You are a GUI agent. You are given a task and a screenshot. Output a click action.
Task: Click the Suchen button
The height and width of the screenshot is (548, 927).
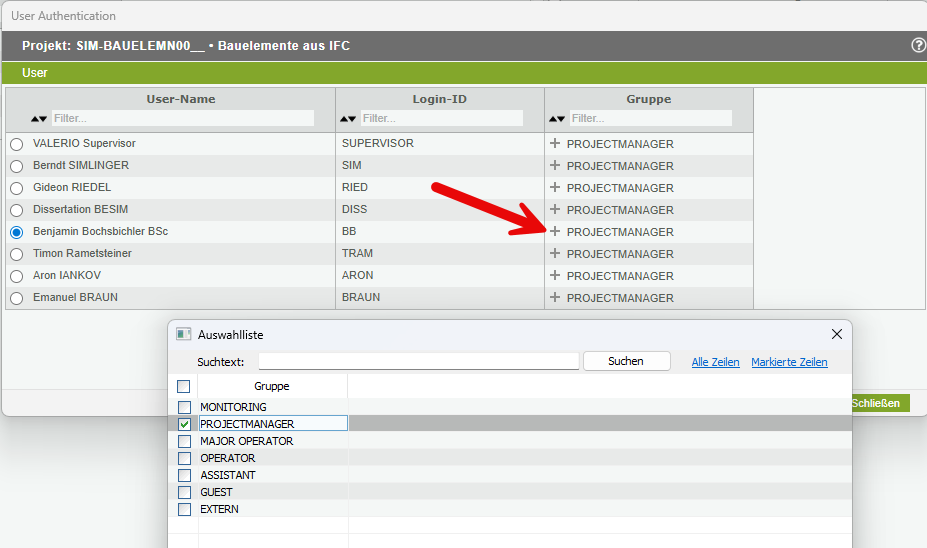tap(626, 361)
